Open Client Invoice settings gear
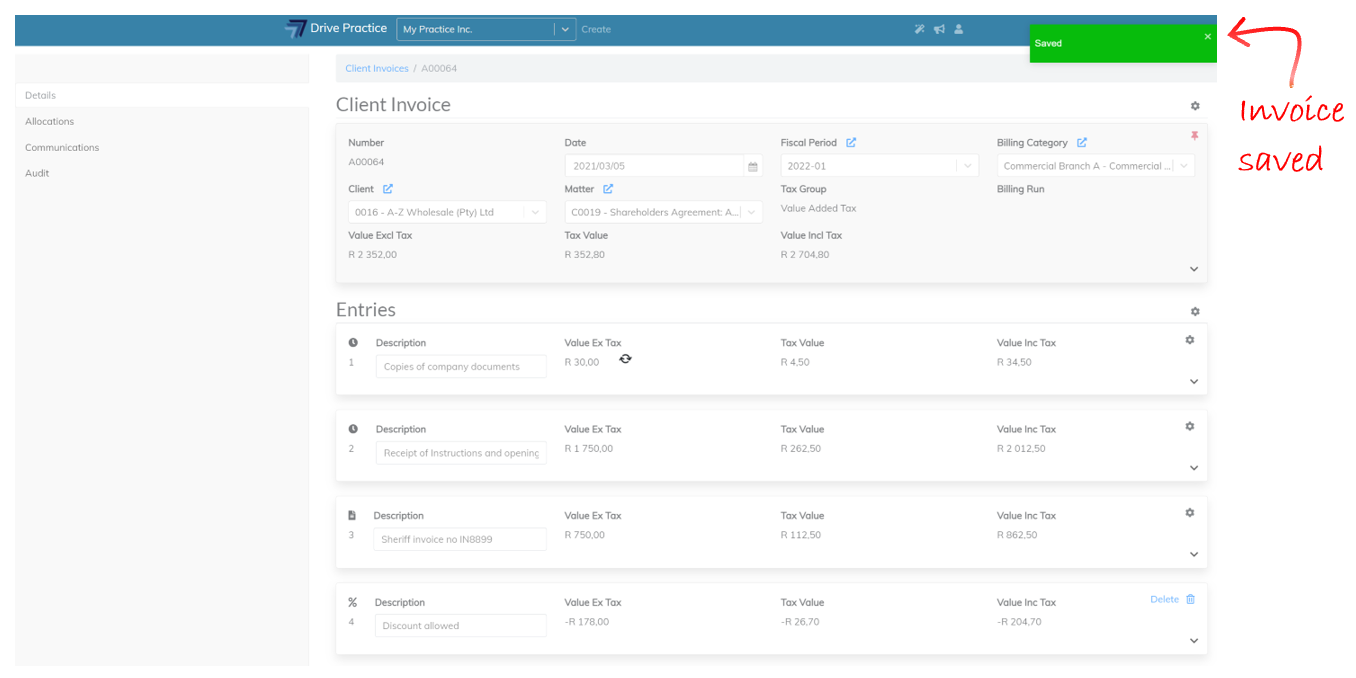The width and height of the screenshot is (1356, 678). coord(1194,106)
